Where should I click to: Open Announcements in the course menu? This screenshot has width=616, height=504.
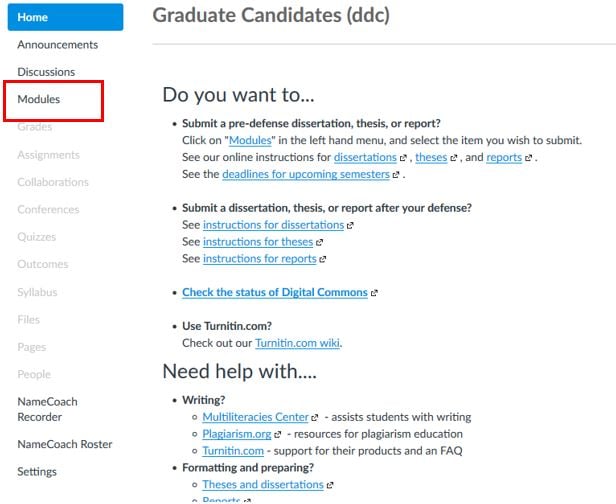[57, 44]
